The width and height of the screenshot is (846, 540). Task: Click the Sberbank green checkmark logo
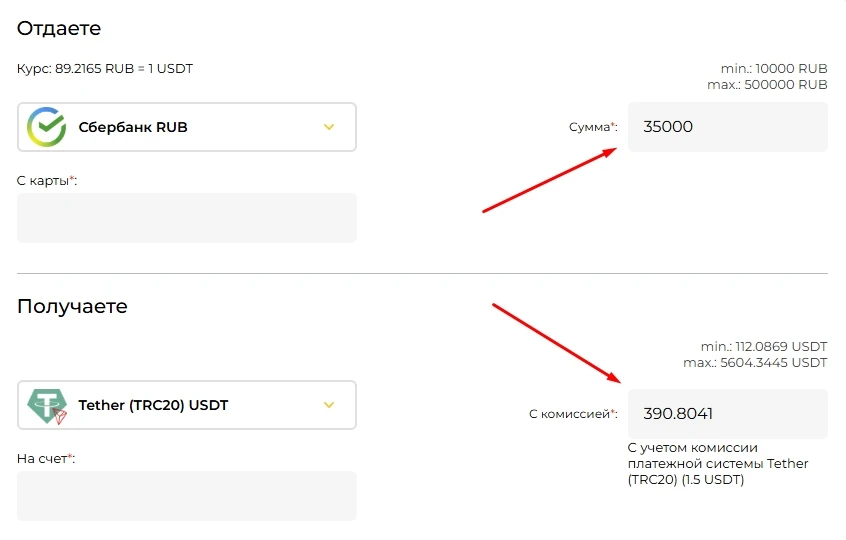point(46,127)
